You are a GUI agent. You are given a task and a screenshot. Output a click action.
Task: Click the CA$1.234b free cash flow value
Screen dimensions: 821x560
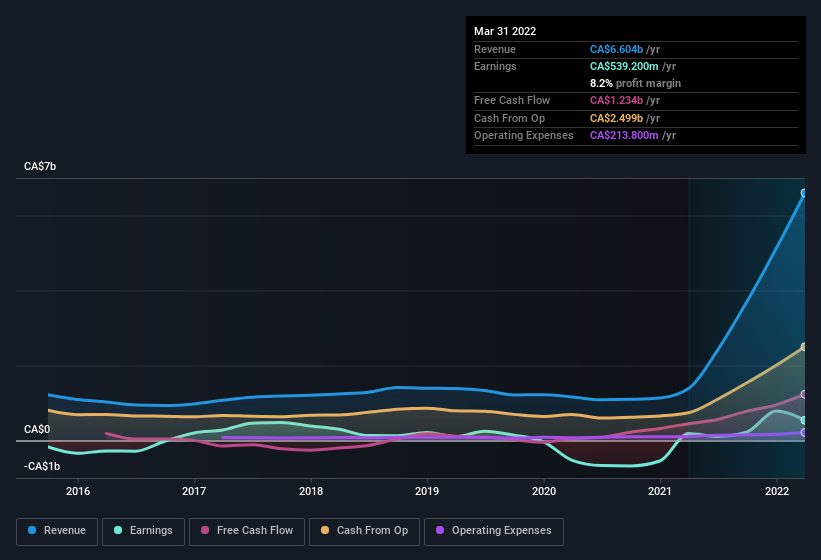(616, 100)
